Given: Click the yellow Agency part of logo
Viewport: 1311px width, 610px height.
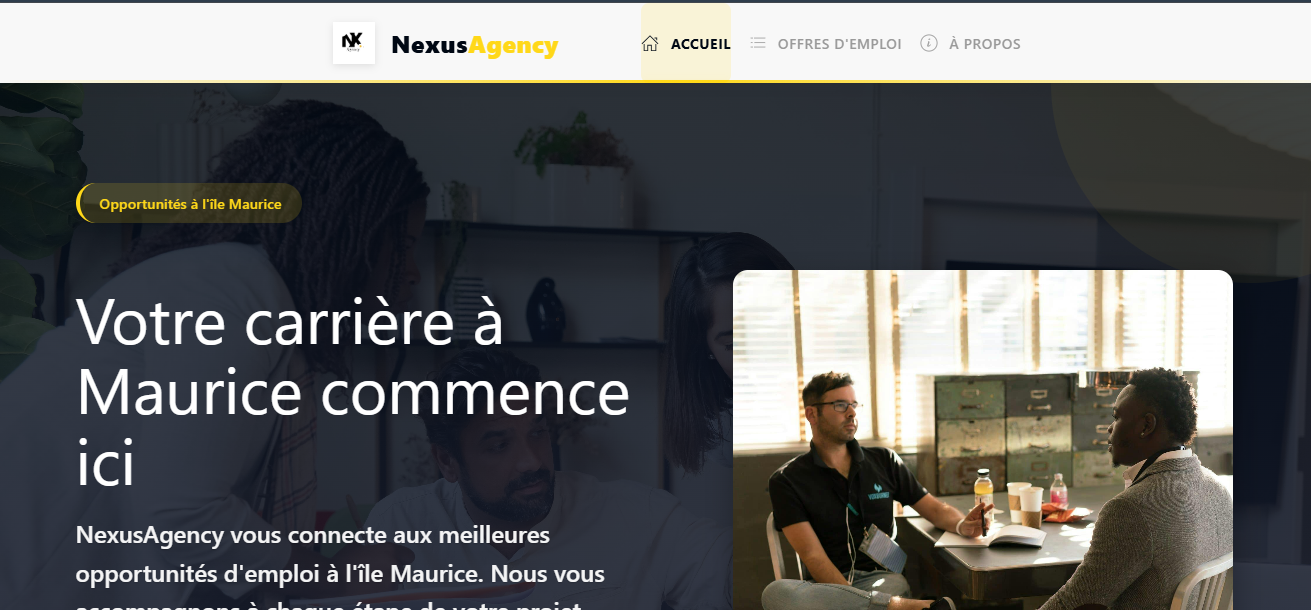Looking at the screenshot, I should tap(513, 46).
